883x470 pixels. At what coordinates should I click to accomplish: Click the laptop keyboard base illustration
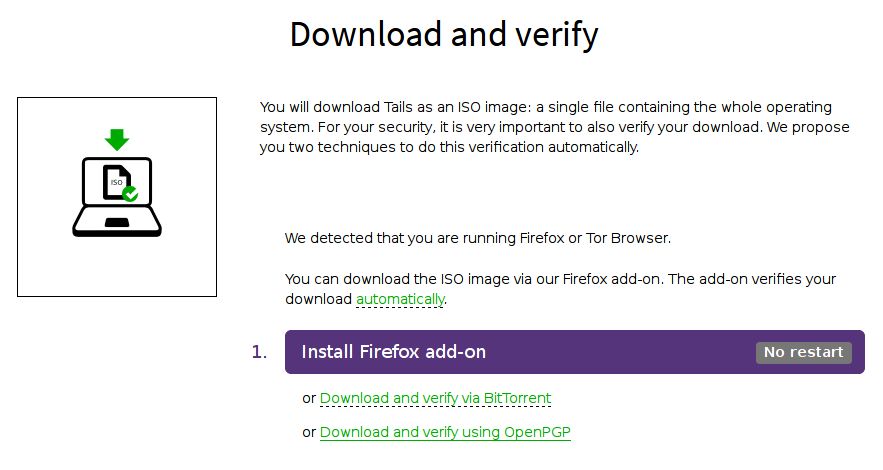(117, 221)
